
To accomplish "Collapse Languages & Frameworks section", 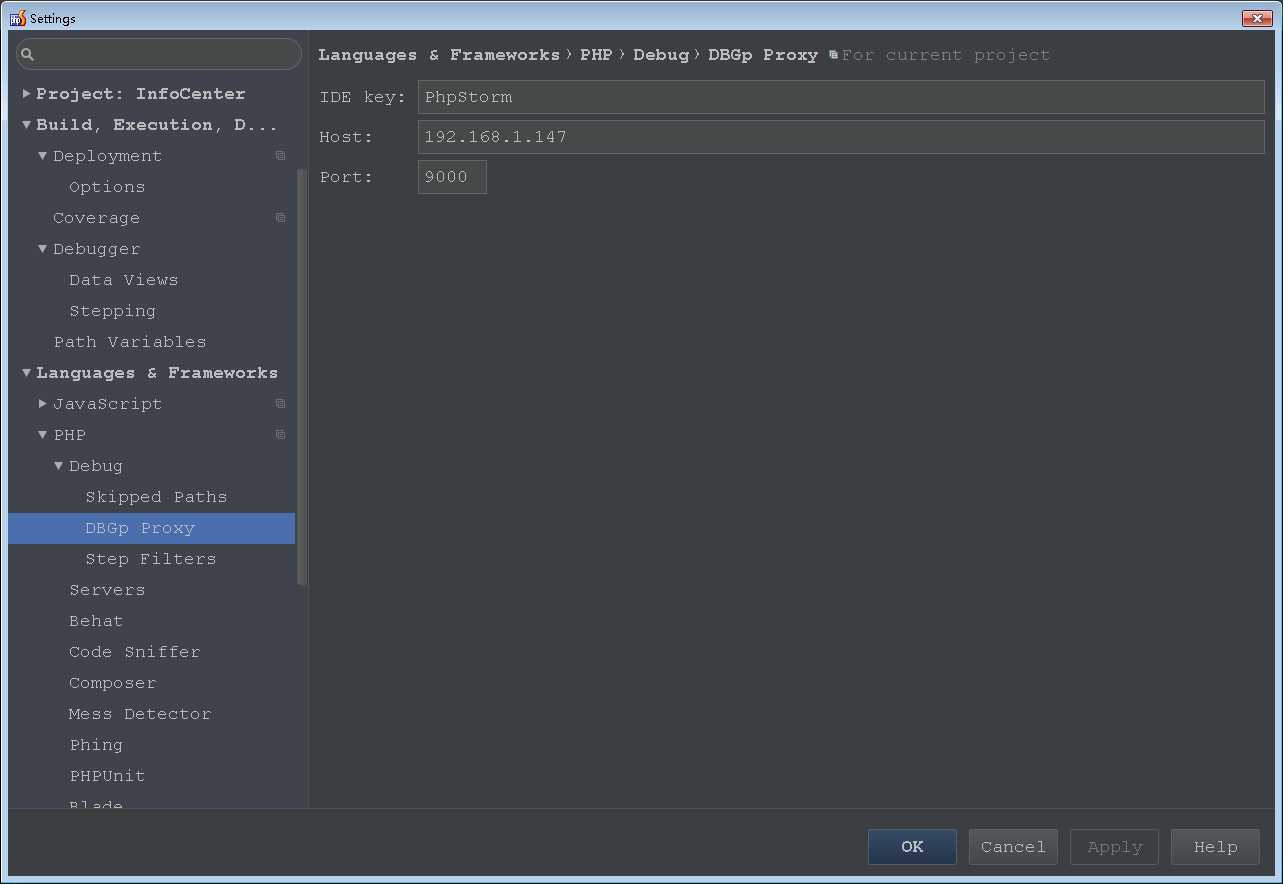I will point(26,373).
